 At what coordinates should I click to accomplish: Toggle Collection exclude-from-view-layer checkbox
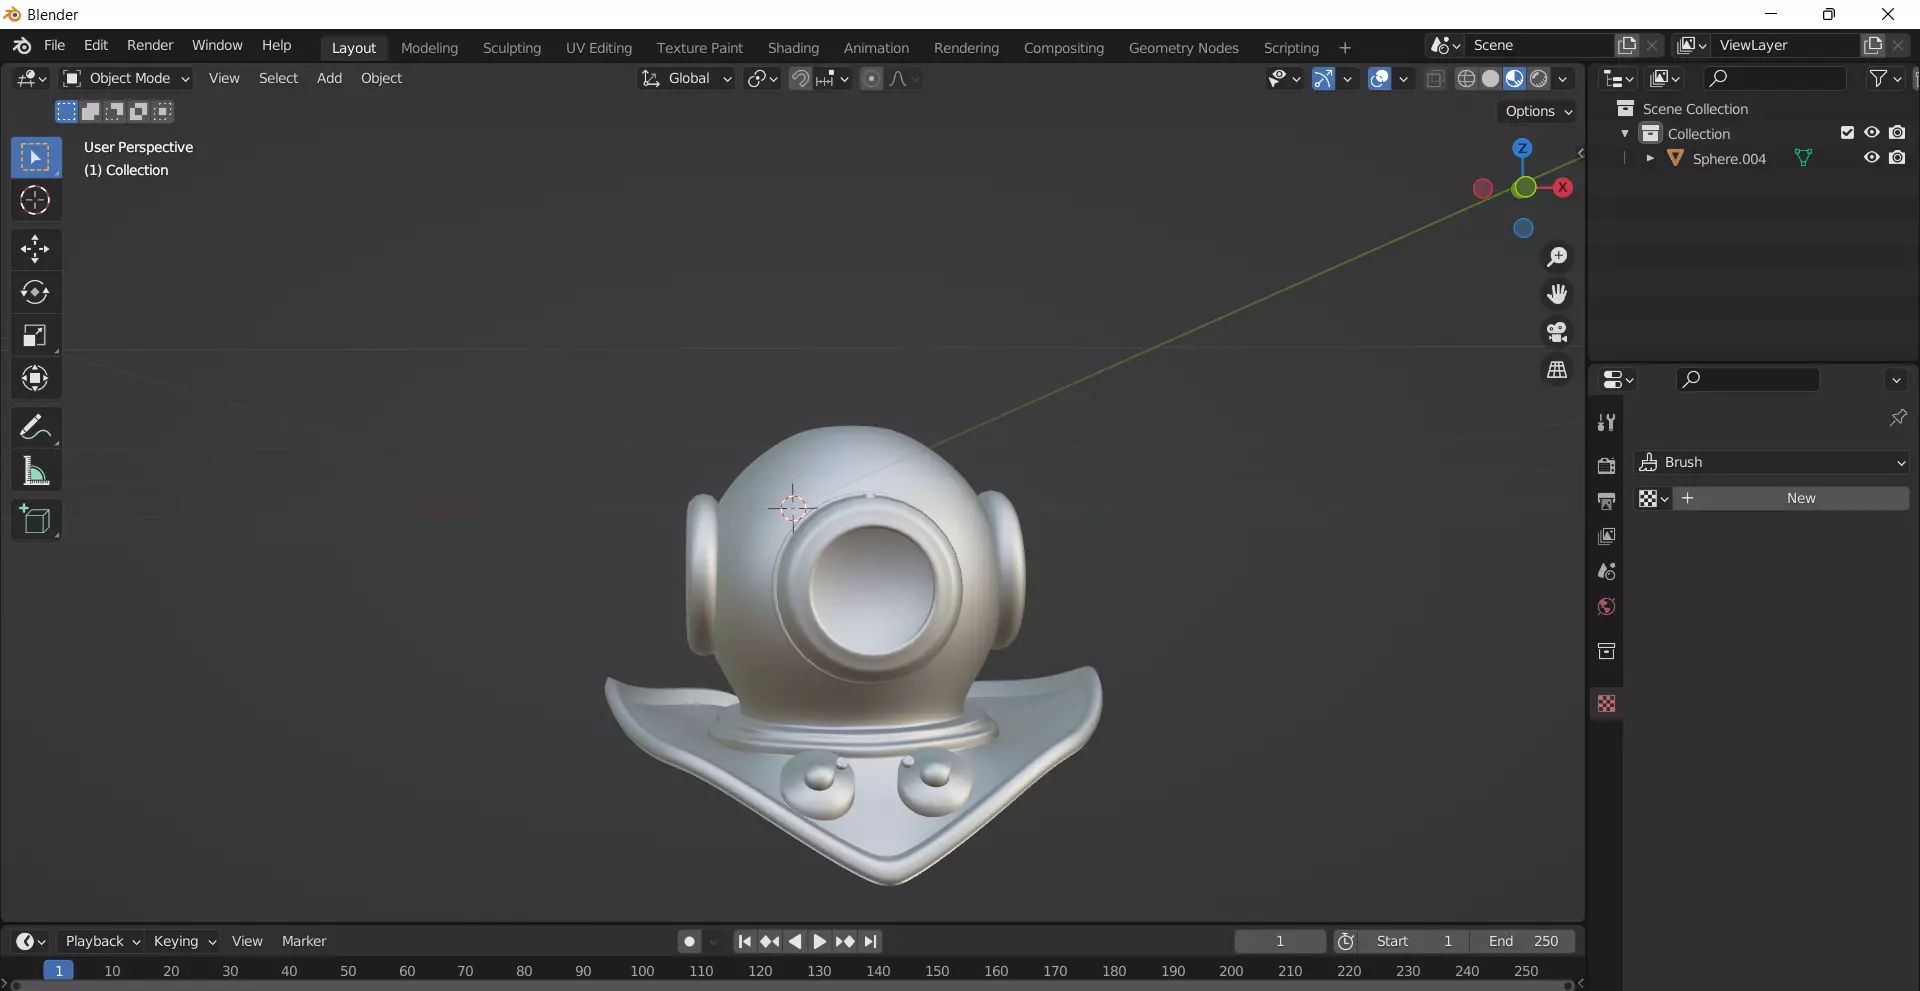pos(1847,133)
